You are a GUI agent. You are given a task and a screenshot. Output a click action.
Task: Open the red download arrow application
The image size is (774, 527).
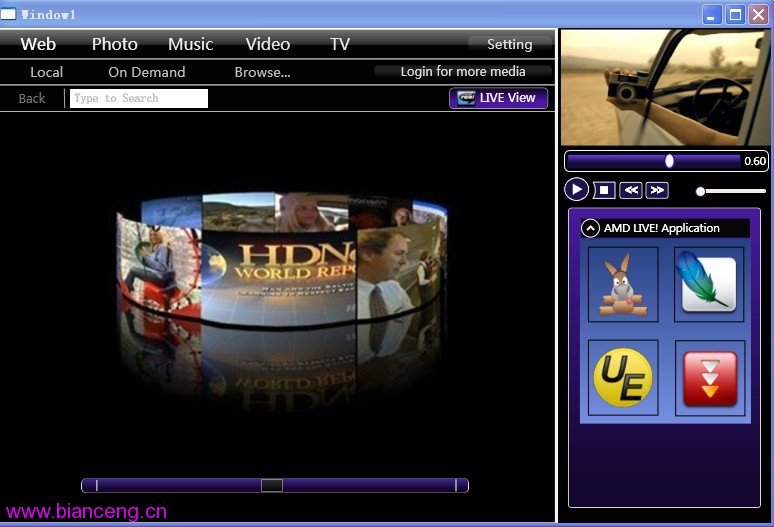(x=708, y=378)
